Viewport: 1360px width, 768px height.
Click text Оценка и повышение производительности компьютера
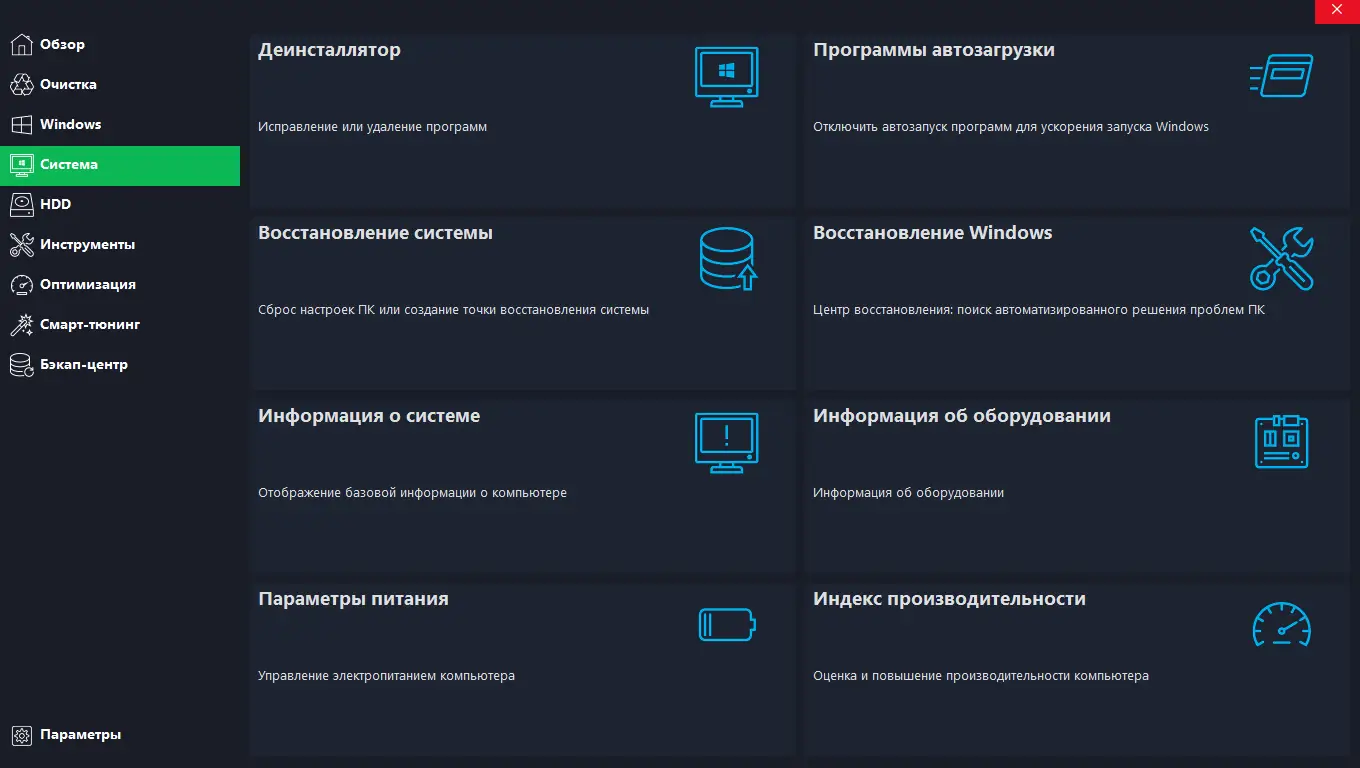[981, 676]
